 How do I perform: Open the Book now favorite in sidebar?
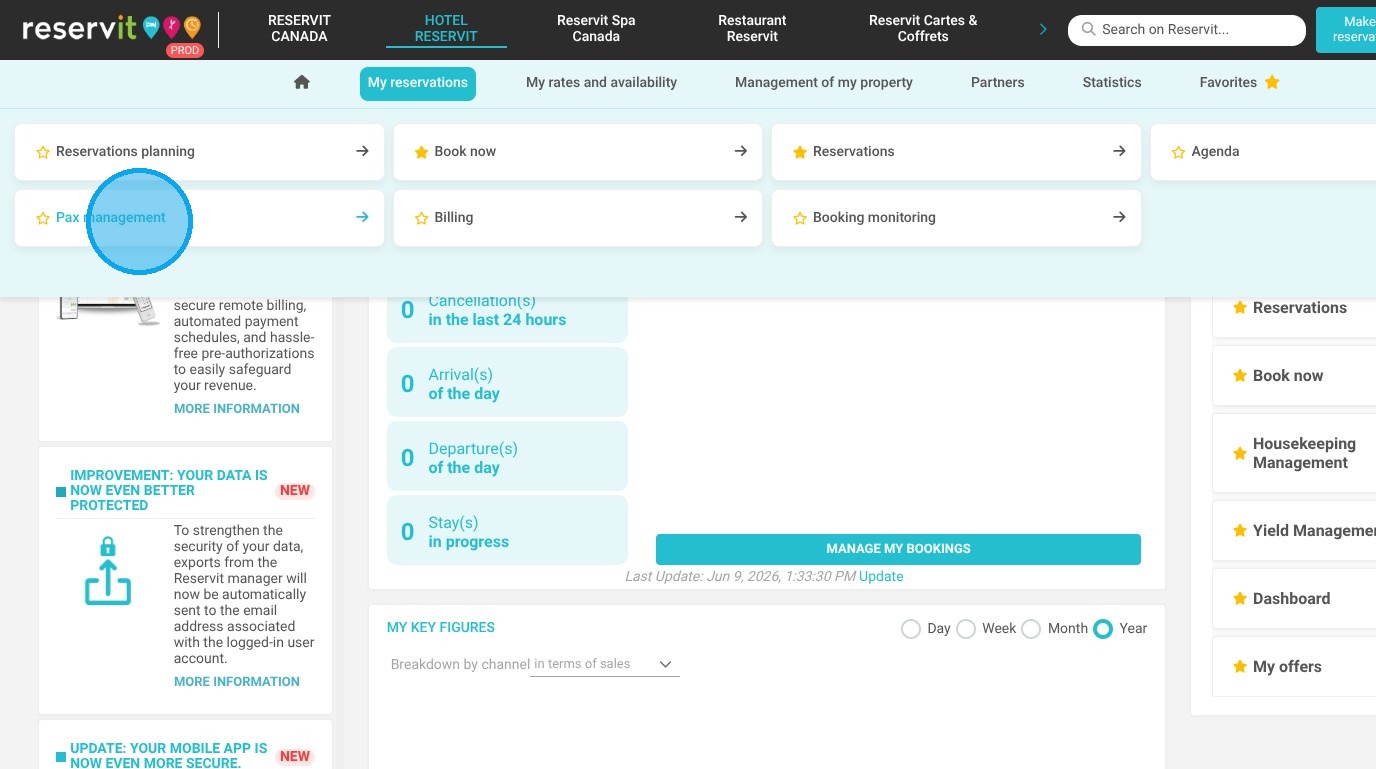[x=1294, y=376]
